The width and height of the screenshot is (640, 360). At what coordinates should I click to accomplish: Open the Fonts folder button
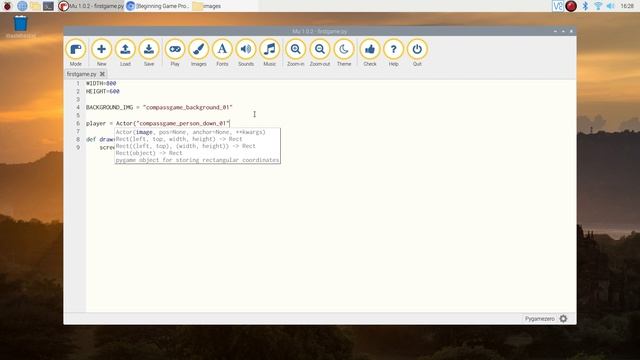coord(222,53)
